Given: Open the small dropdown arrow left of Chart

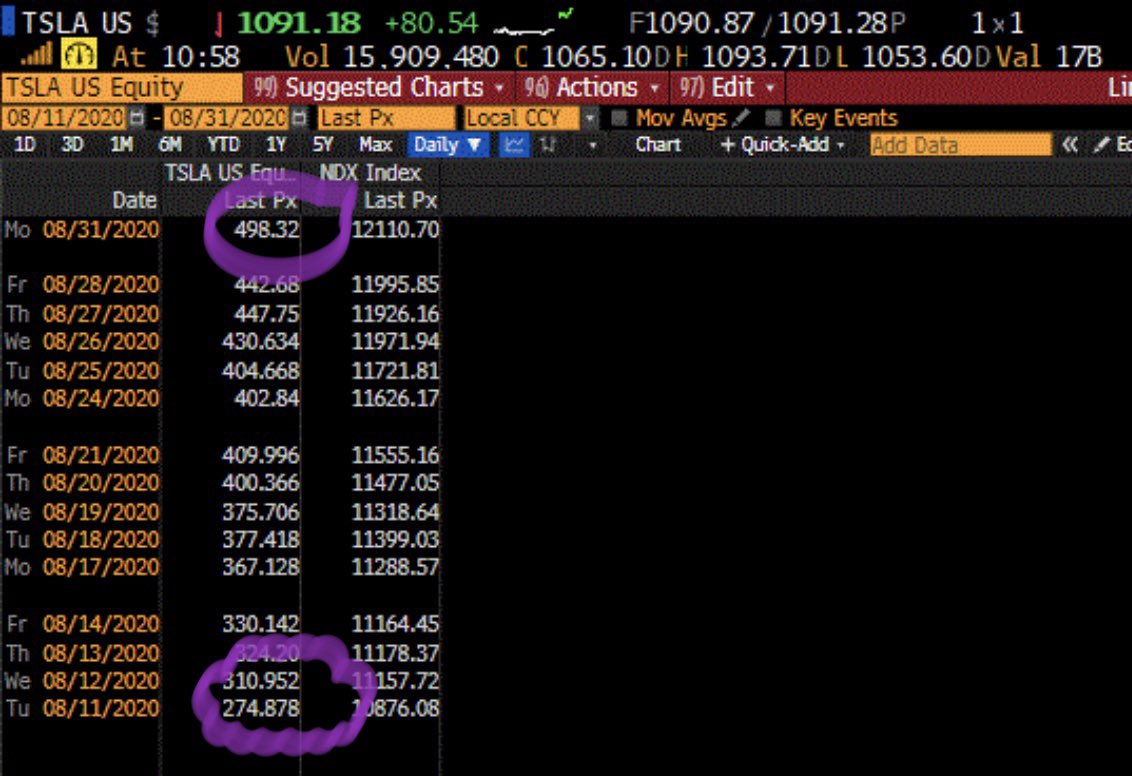Looking at the screenshot, I should pyautogui.click(x=593, y=146).
